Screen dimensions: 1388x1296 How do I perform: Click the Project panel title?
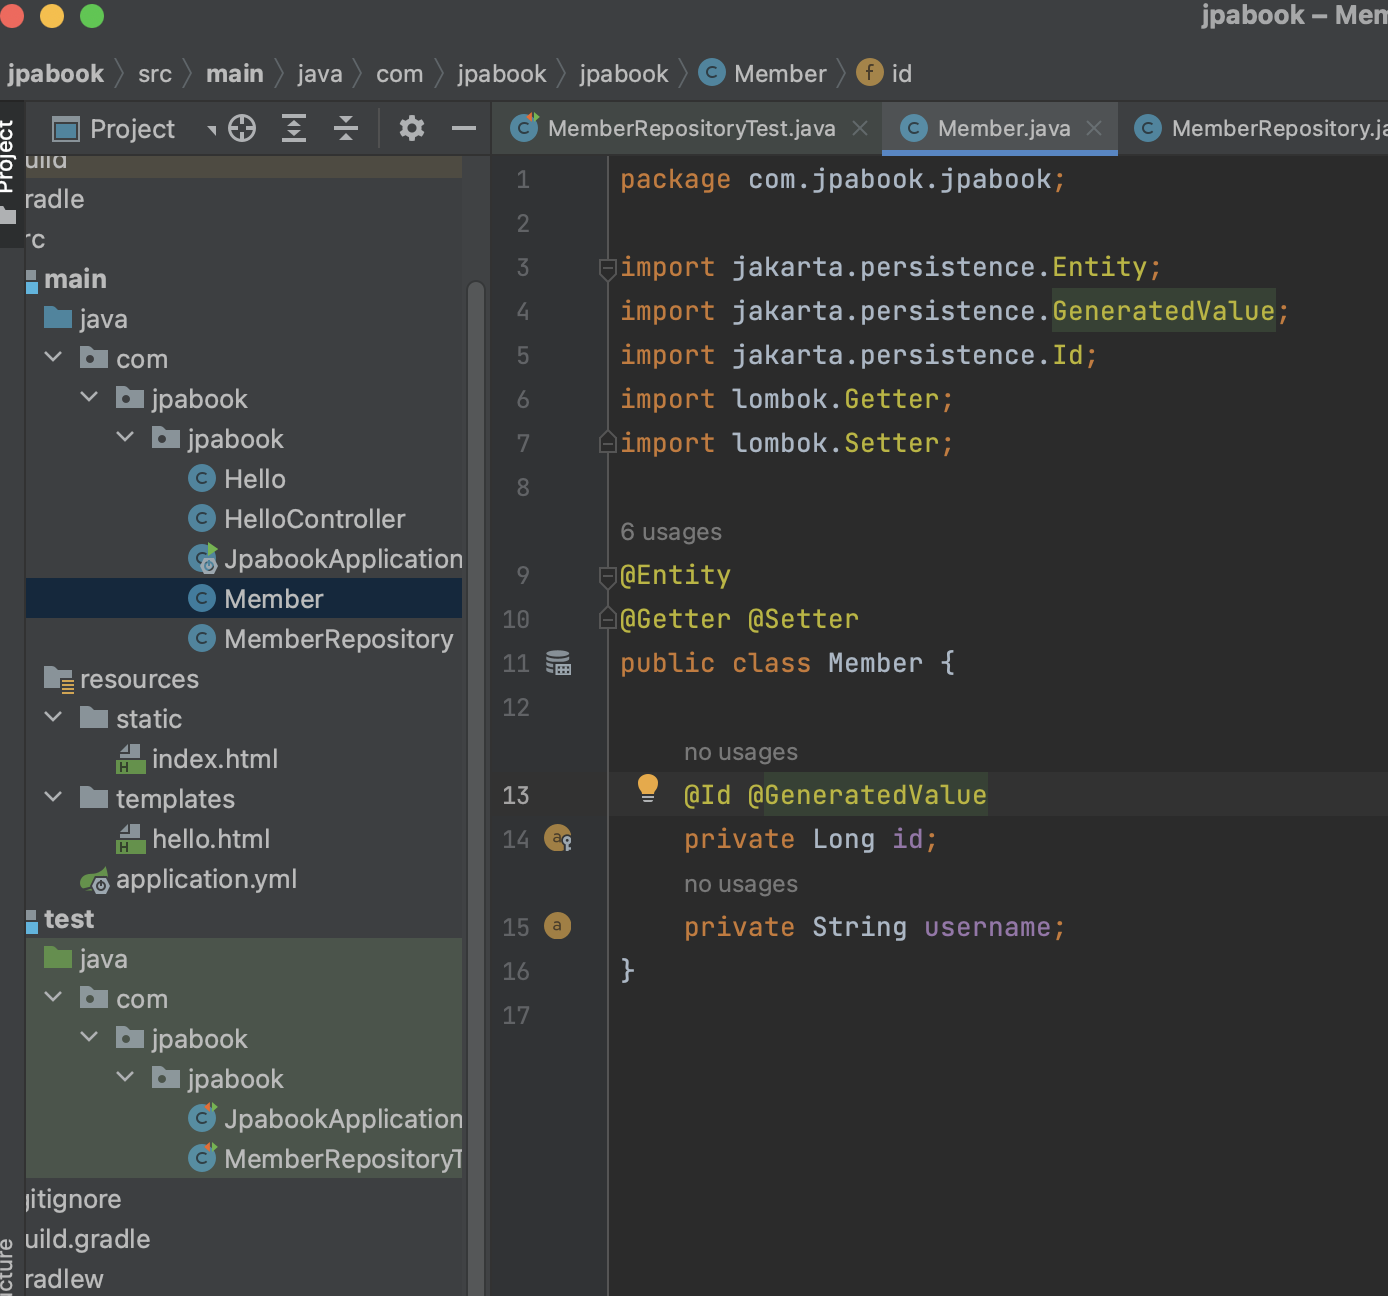coord(132,129)
